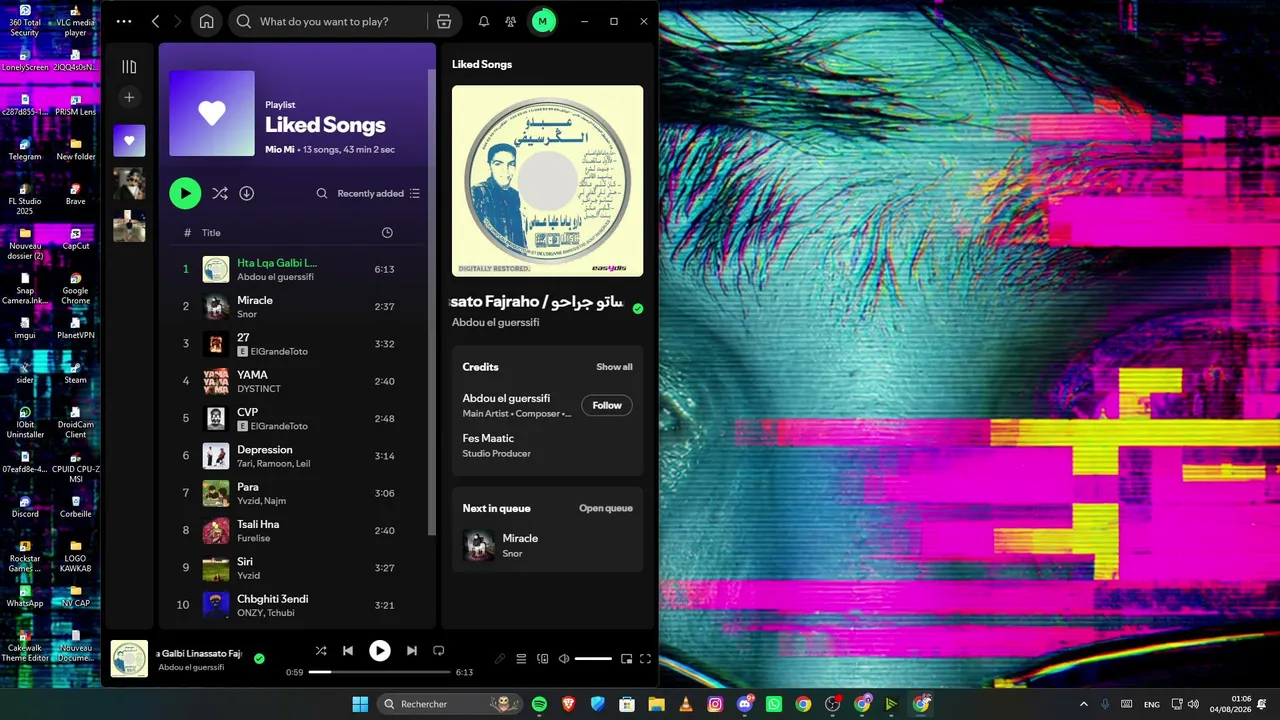
Task: Resume playback with the player bar play button
Action: [380, 651]
